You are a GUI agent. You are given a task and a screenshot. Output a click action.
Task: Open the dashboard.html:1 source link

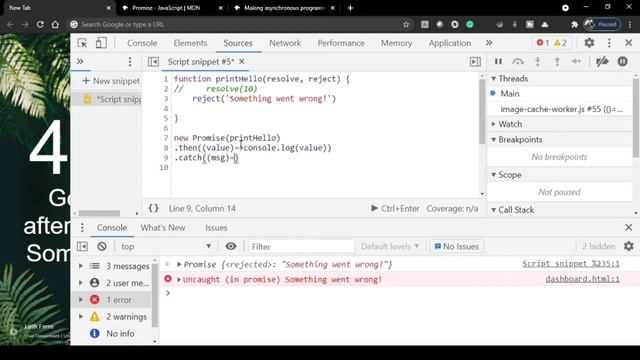click(x=582, y=279)
